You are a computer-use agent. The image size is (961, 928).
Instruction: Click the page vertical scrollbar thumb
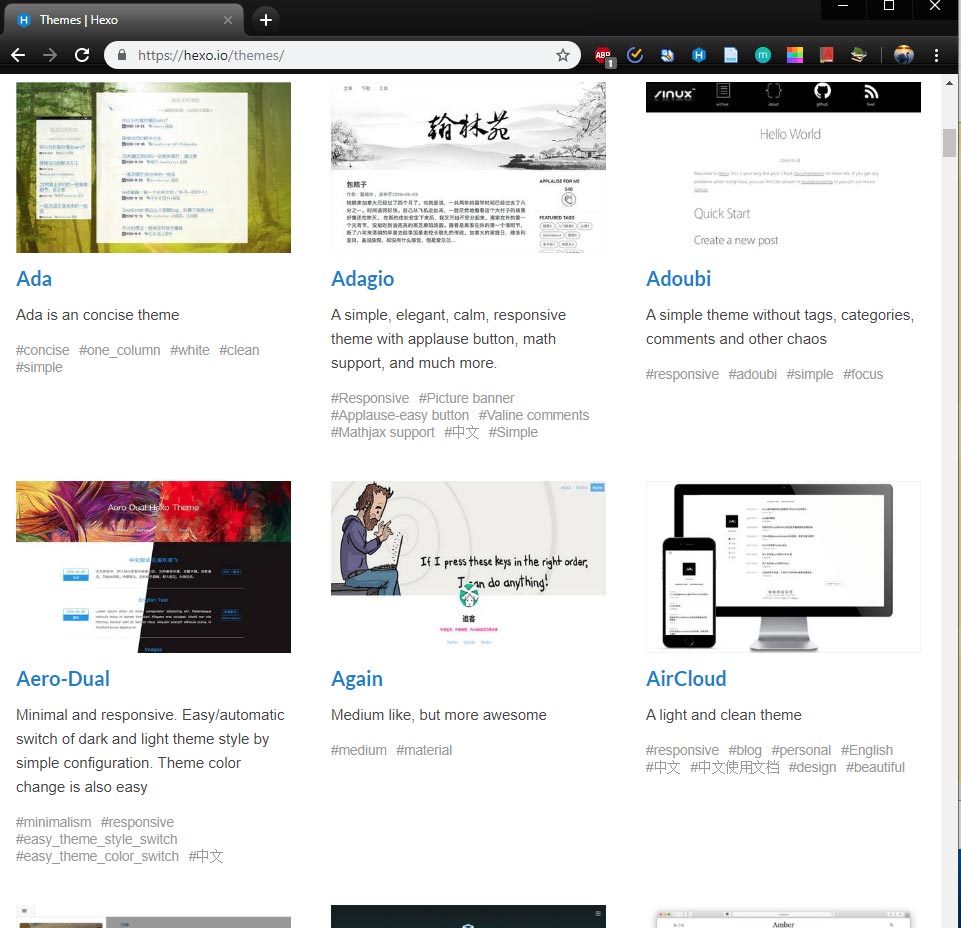click(949, 143)
